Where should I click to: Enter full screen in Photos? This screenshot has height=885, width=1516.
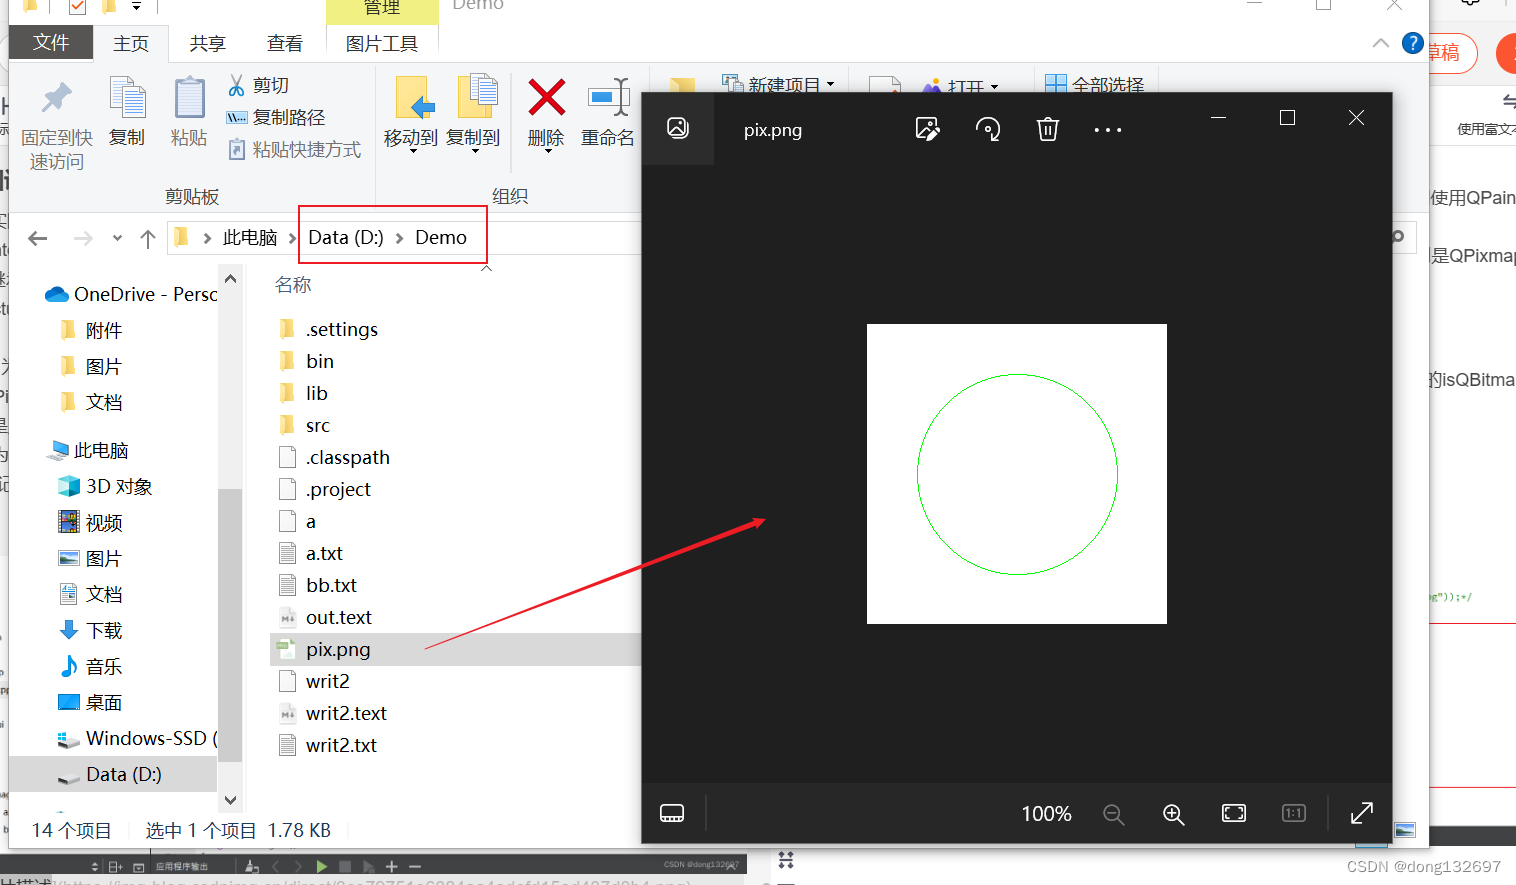pos(1361,813)
